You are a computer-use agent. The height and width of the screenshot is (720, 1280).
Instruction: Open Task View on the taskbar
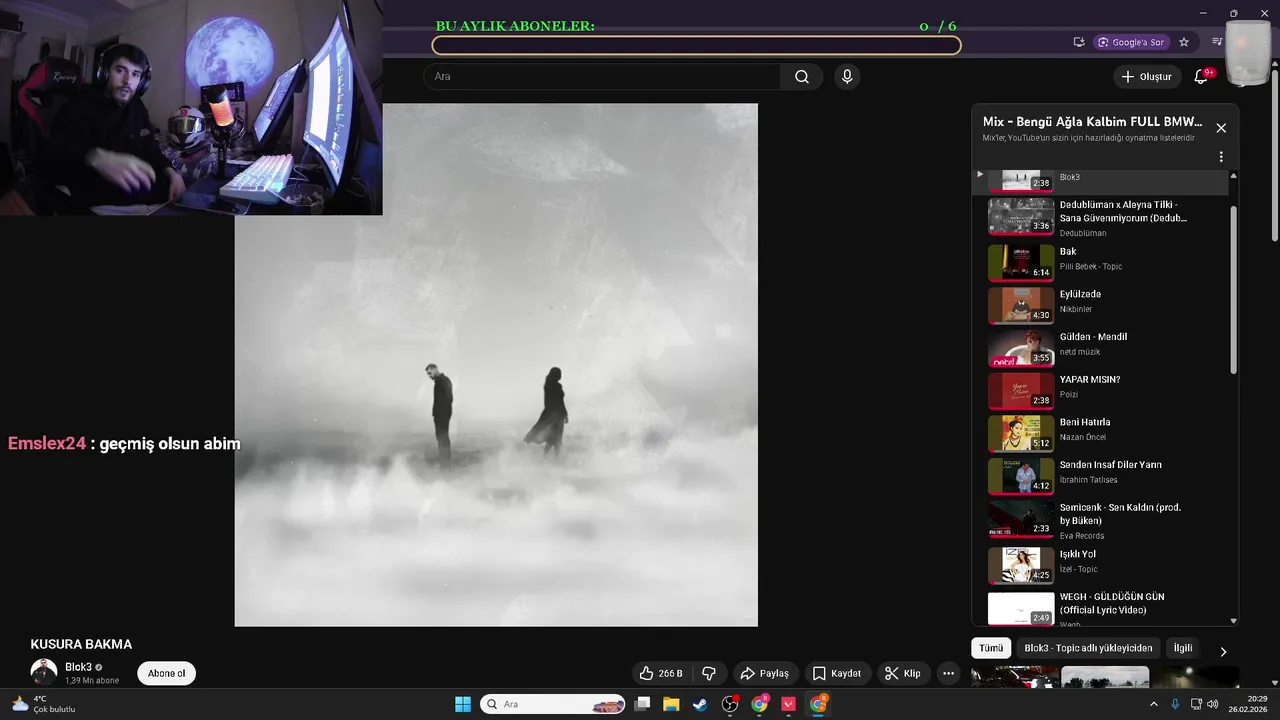tap(643, 704)
